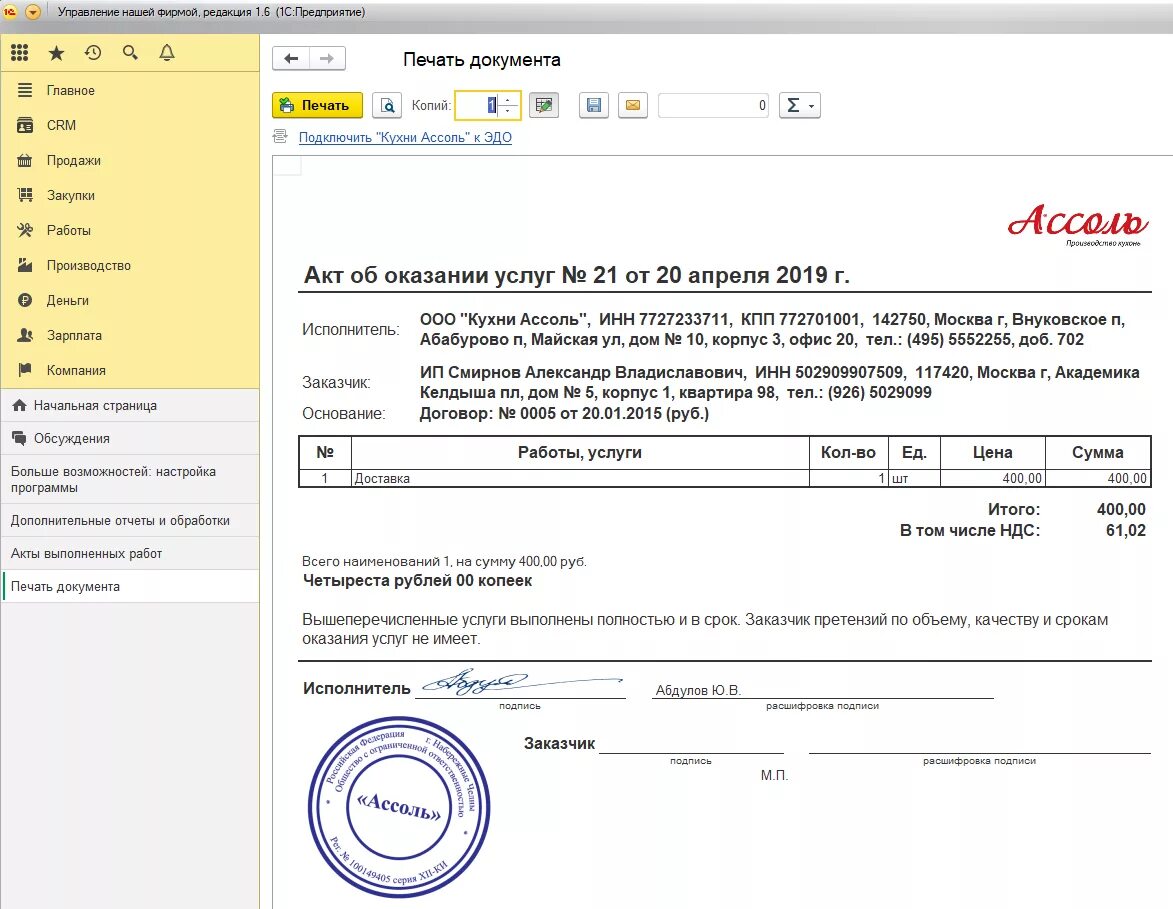Open Favorites star icon
Viewport: 1173px width, 909px height.
(56, 52)
